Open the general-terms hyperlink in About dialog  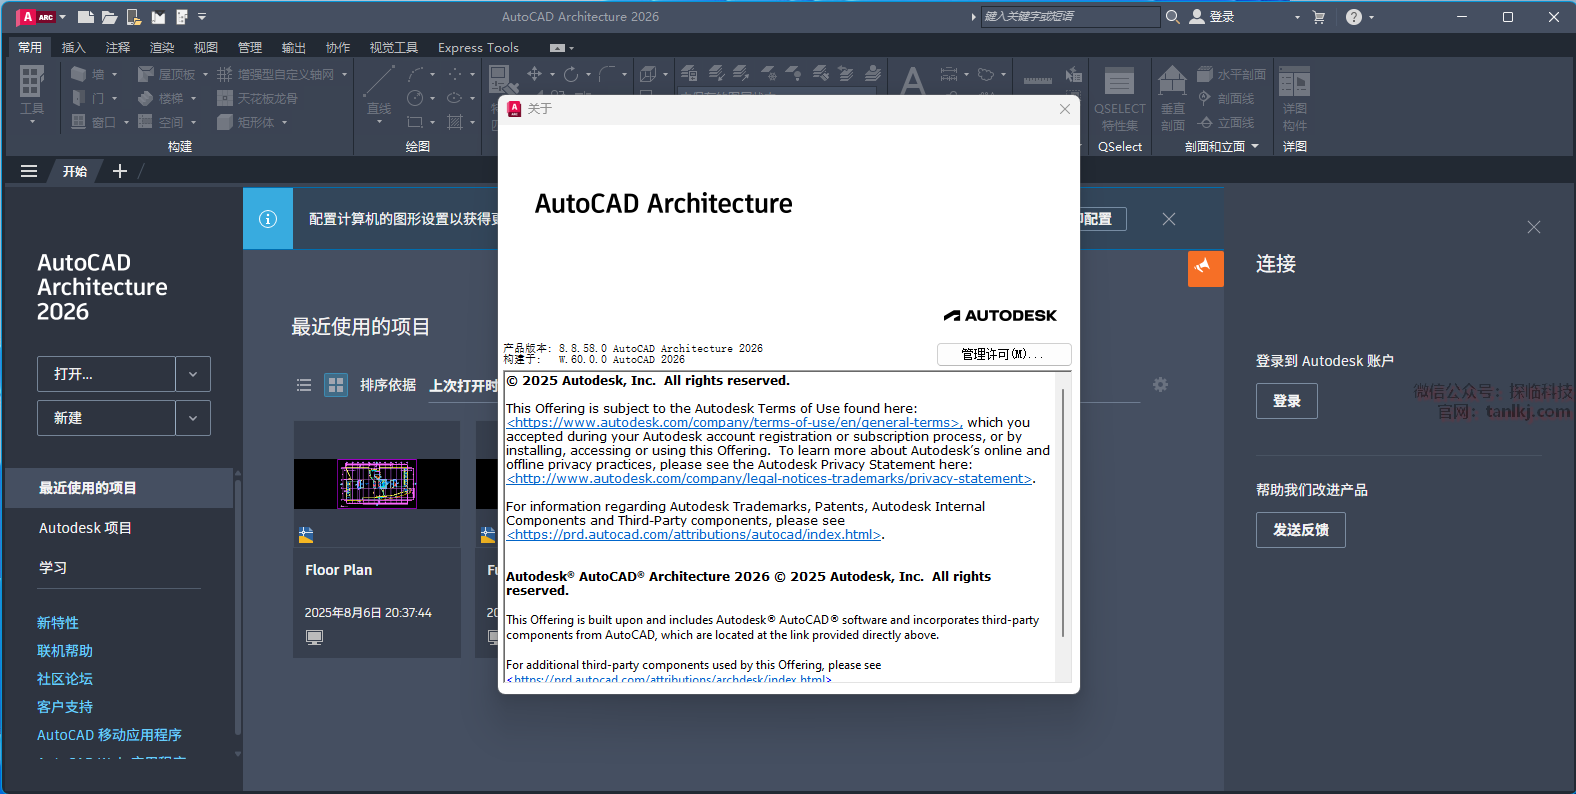point(733,423)
